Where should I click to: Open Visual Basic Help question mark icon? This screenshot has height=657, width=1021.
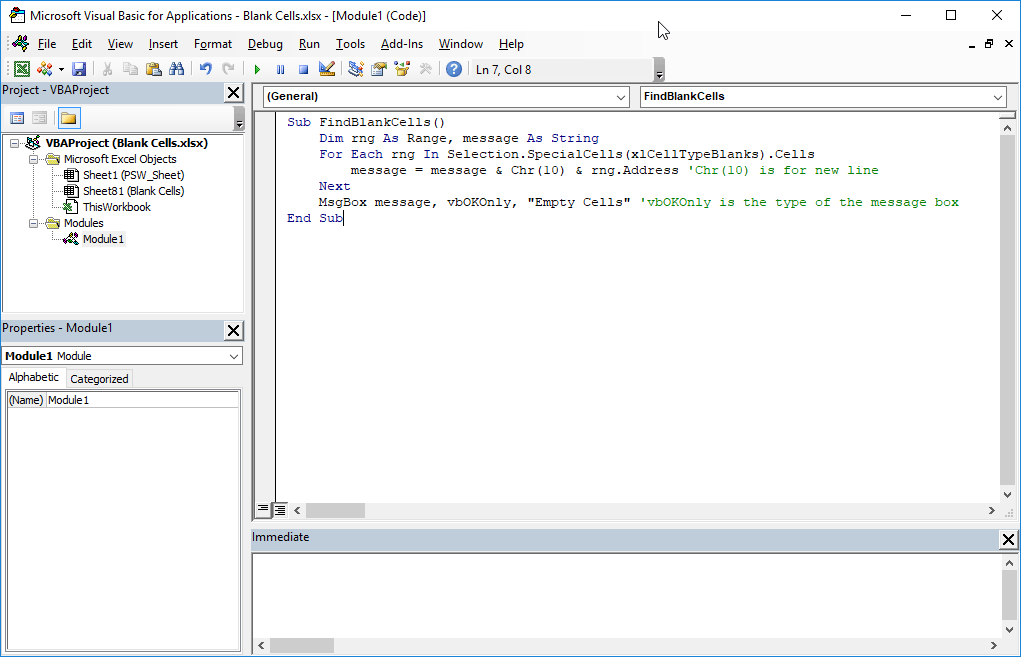454,69
